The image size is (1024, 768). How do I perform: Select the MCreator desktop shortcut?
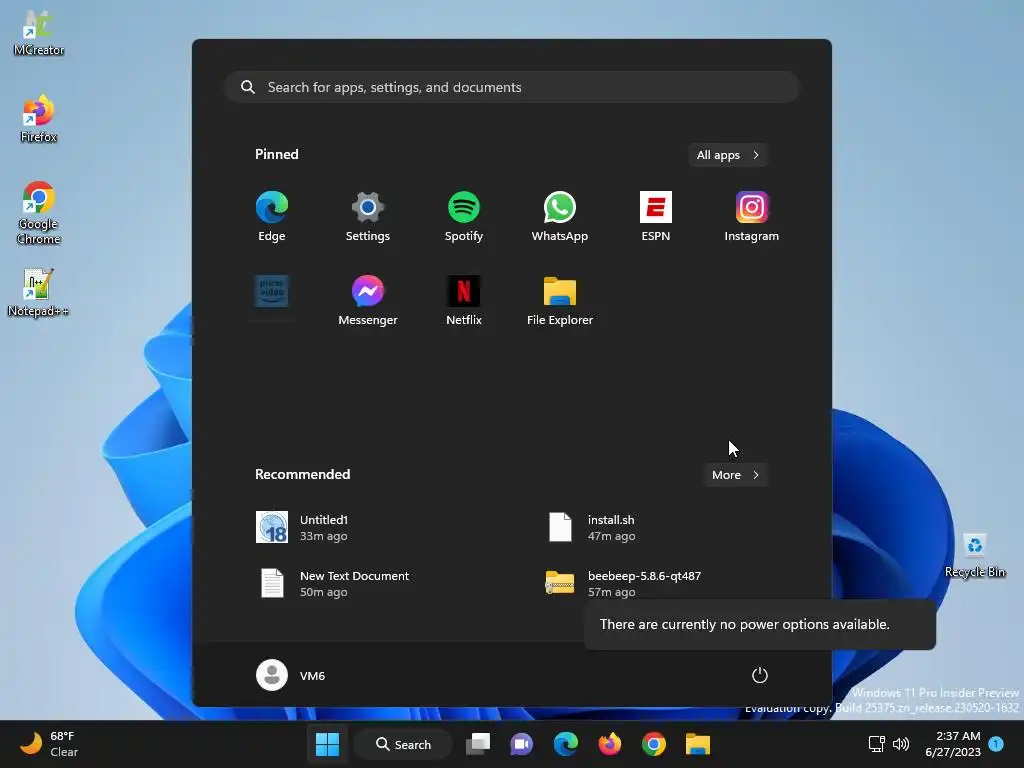(x=39, y=33)
